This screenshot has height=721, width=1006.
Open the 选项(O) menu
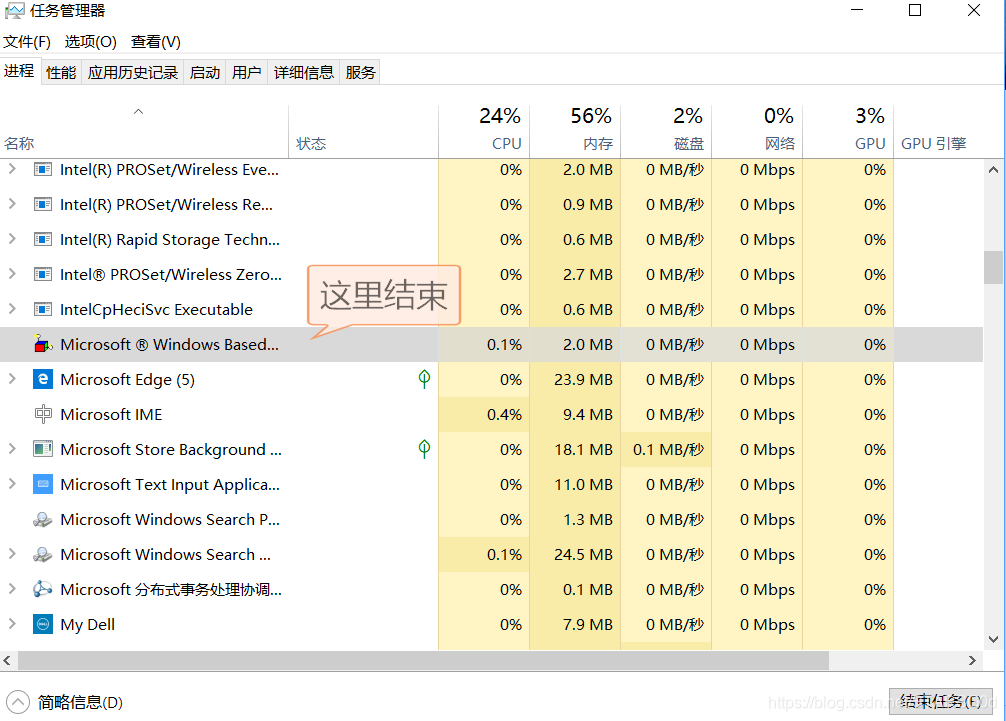(90, 42)
